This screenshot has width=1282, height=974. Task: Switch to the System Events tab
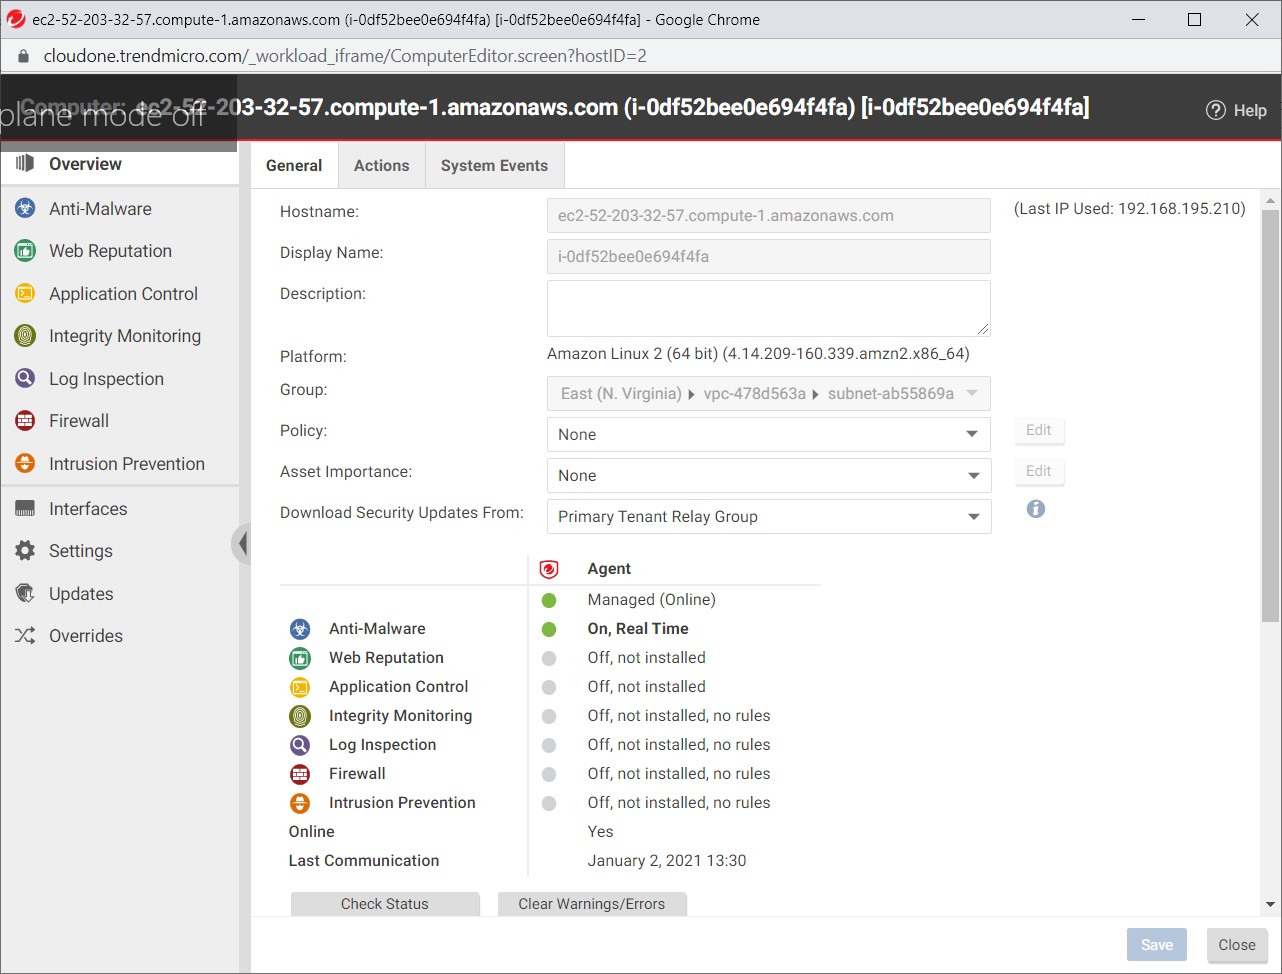coord(494,166)
